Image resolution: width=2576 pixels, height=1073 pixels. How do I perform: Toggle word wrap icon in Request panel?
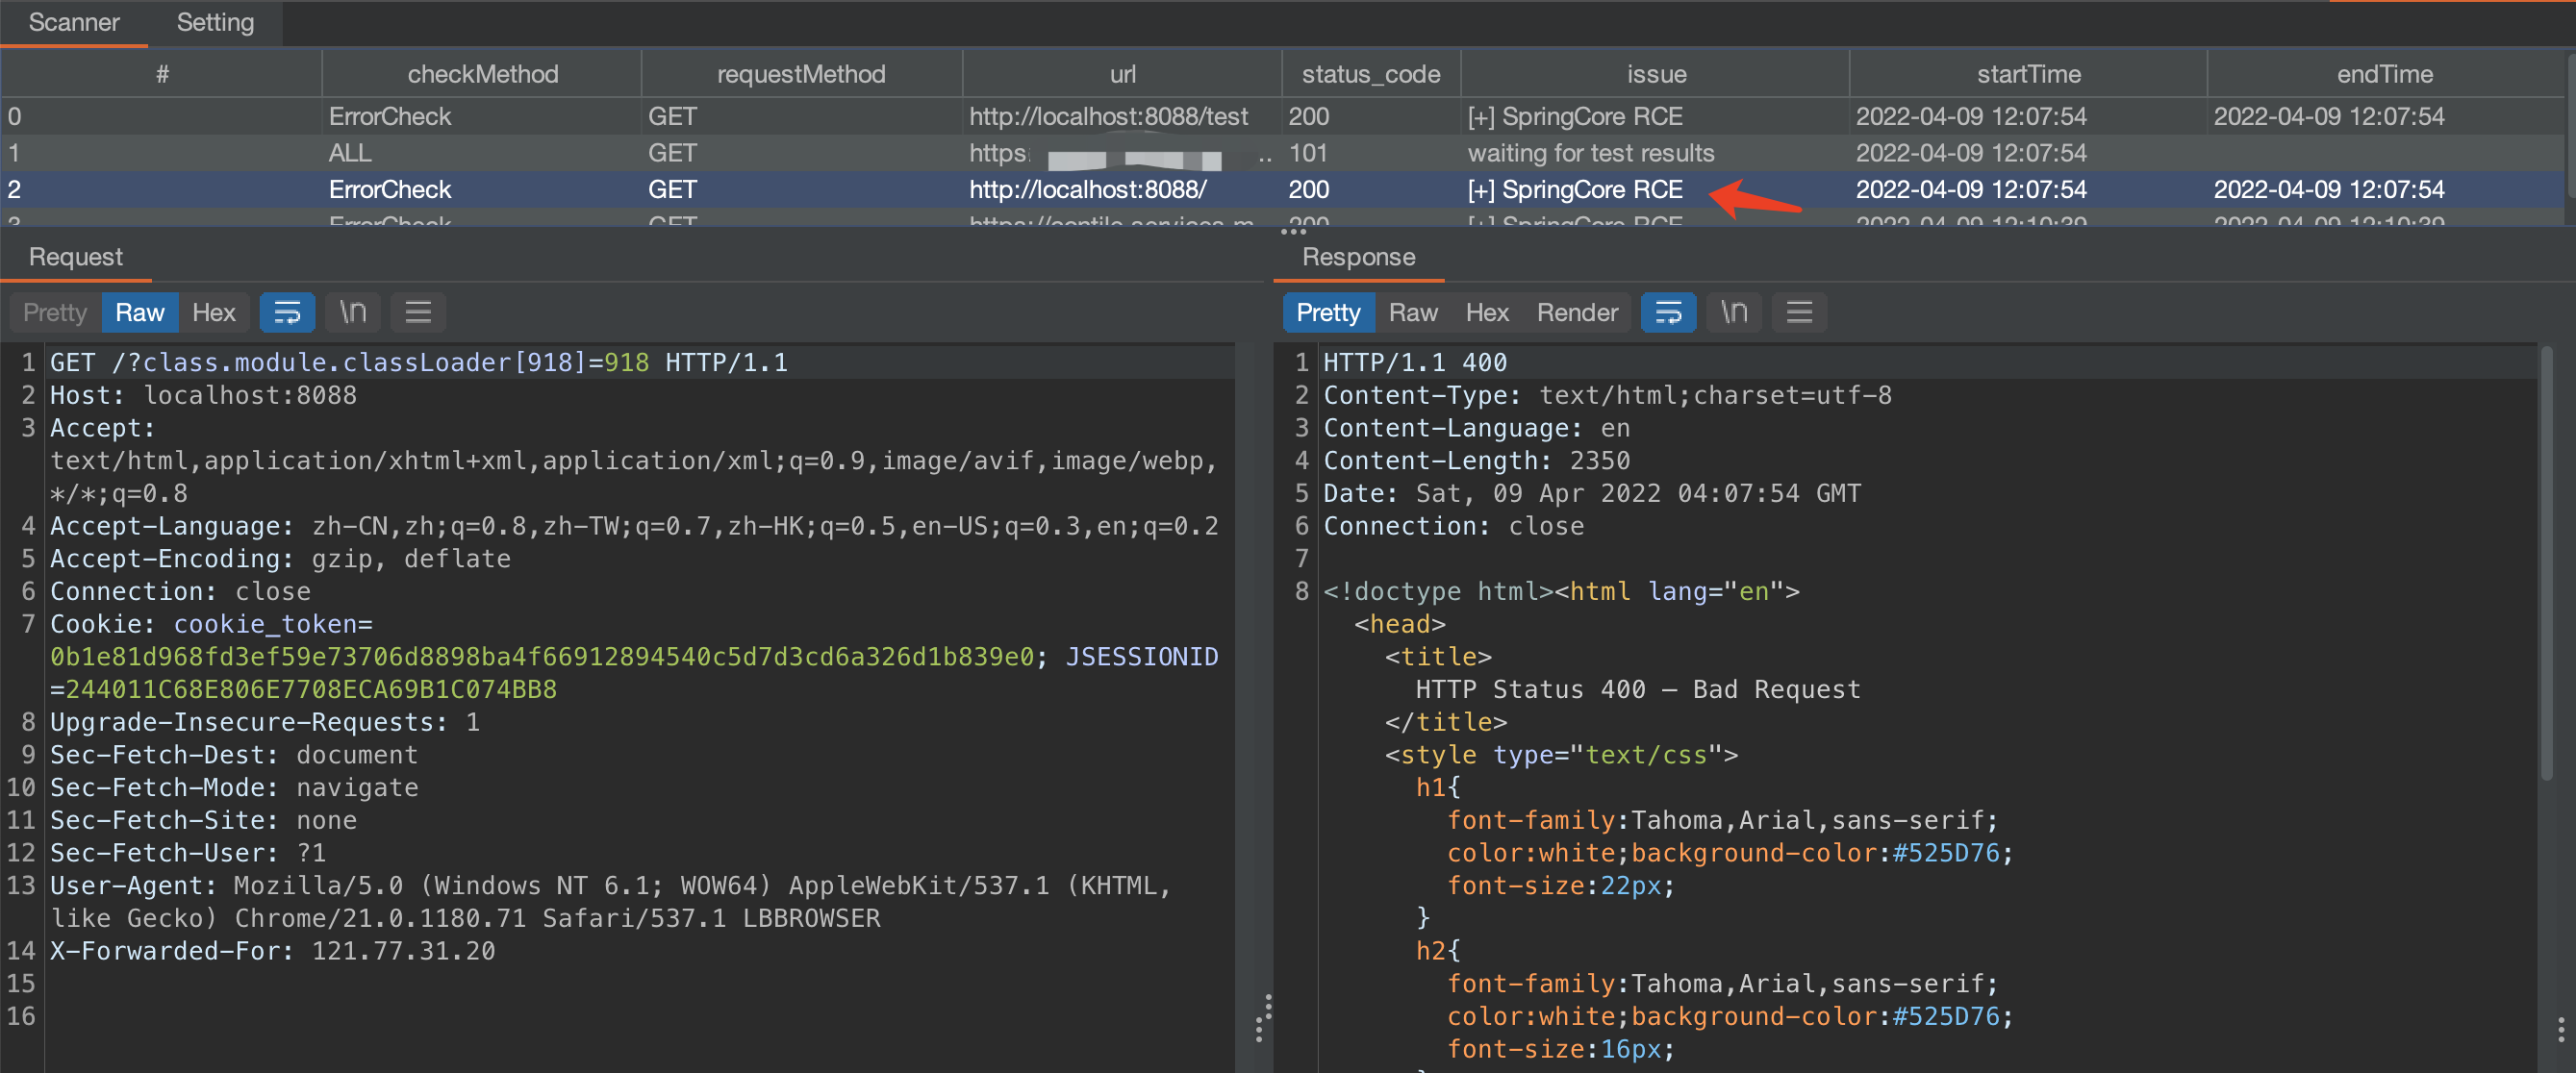click(287, 313)
